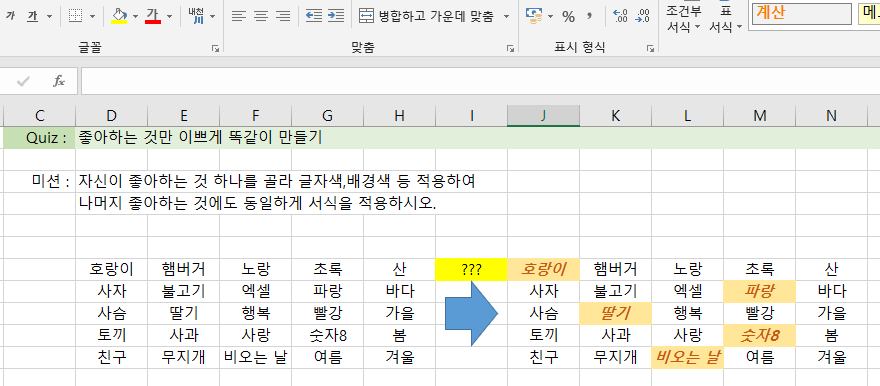Open 글꼴 font dialog launcher
The image size is (880, 386).
[215, 49]
